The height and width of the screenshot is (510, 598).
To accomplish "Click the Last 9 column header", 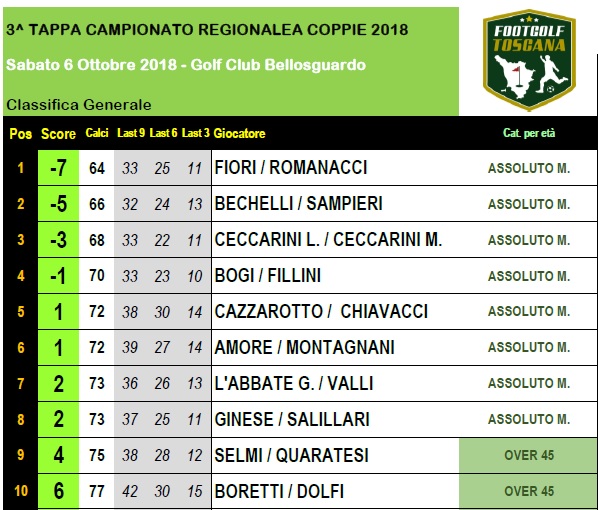I will coord(131,133).
